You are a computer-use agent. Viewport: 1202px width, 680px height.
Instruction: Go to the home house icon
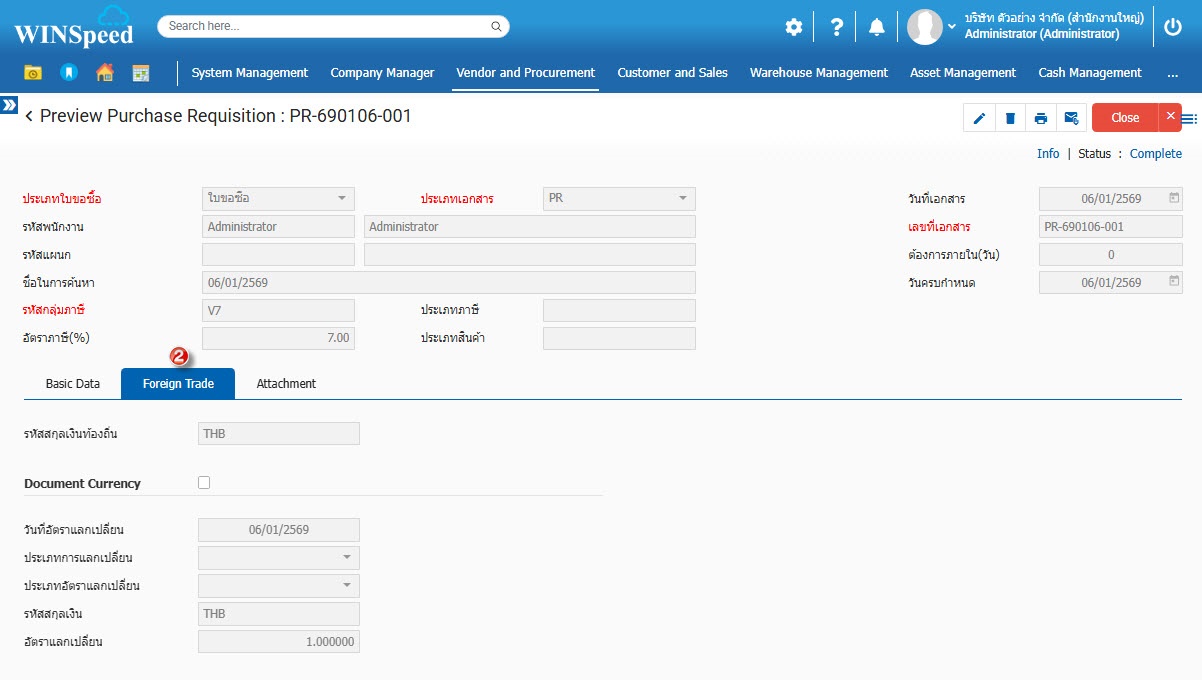pos(104,73)
